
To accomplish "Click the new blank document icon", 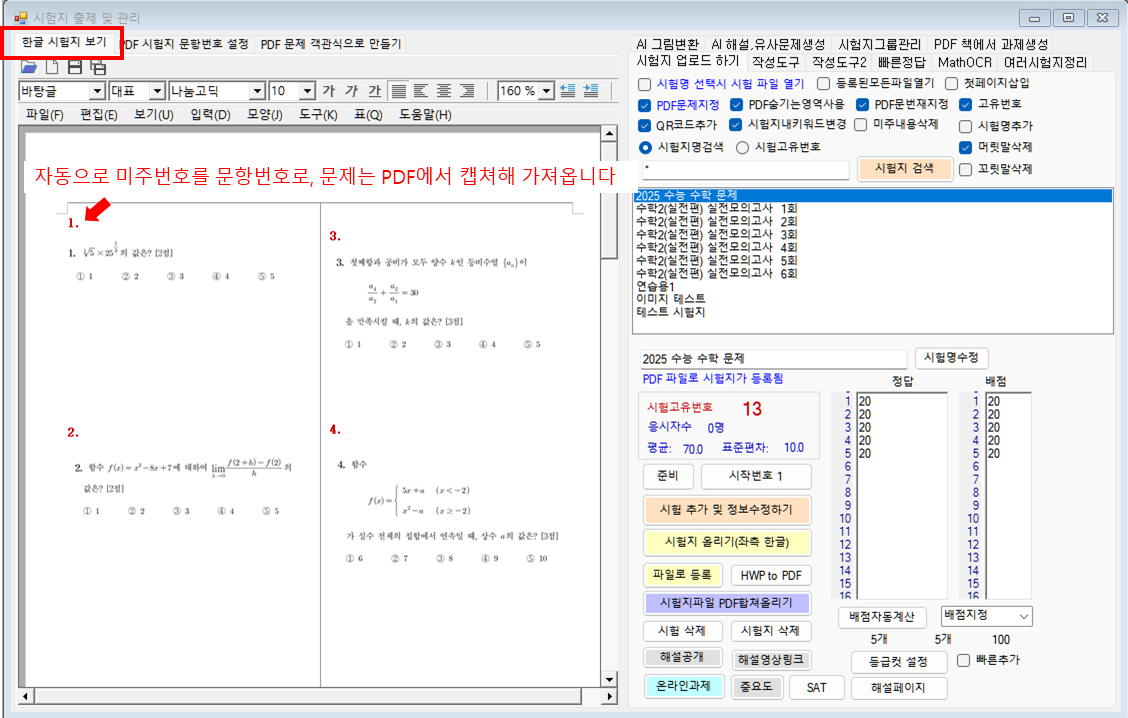I will (52, 67).
